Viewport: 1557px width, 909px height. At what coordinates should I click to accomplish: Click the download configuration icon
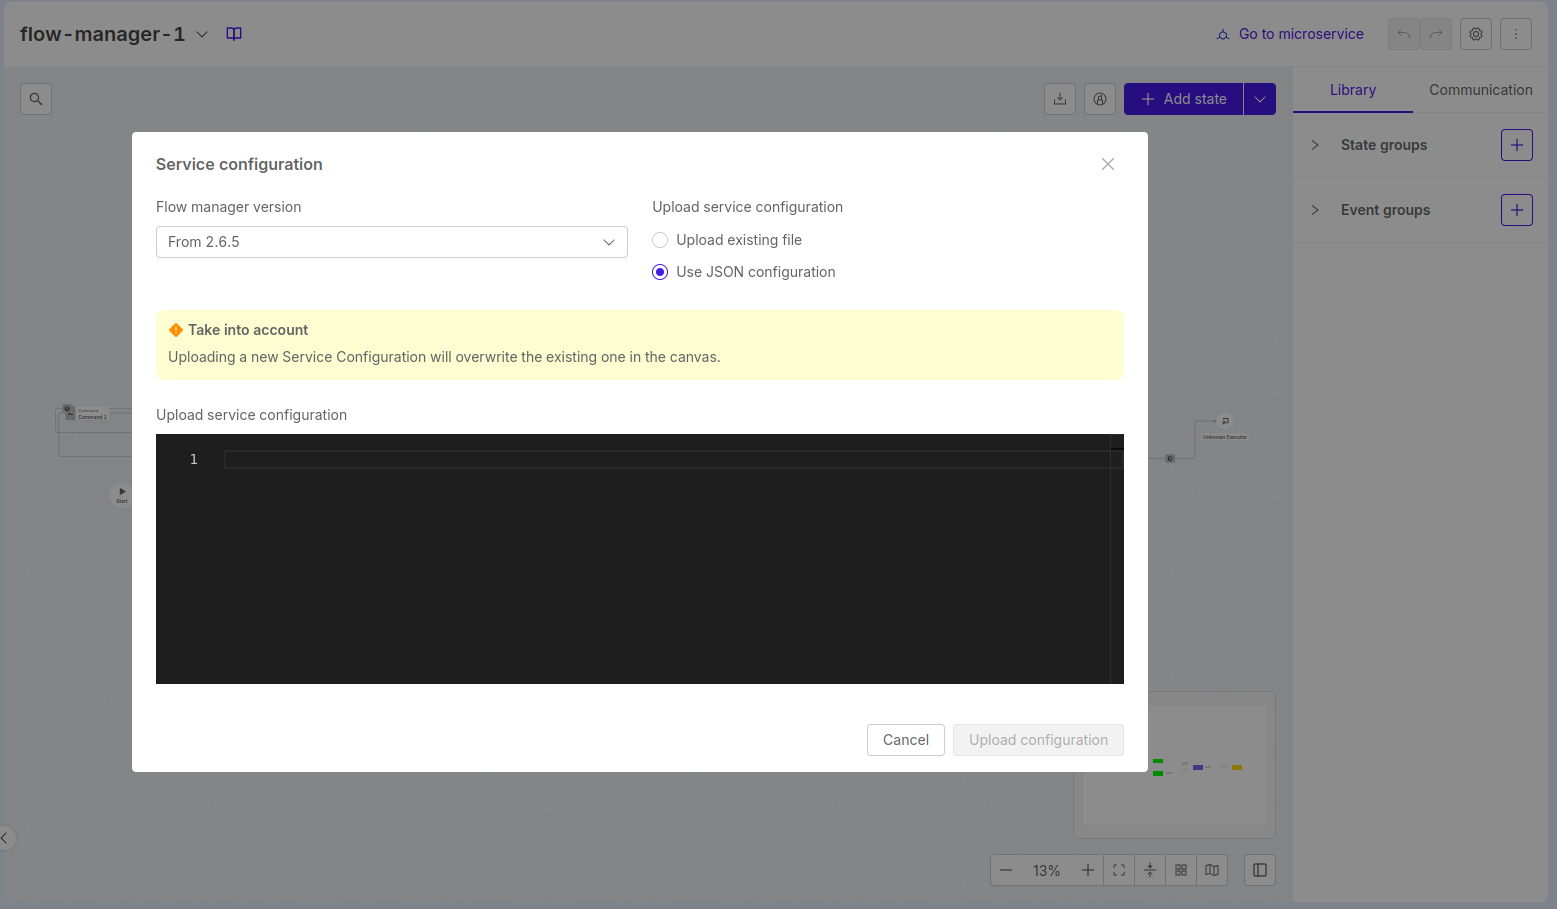1060,99
